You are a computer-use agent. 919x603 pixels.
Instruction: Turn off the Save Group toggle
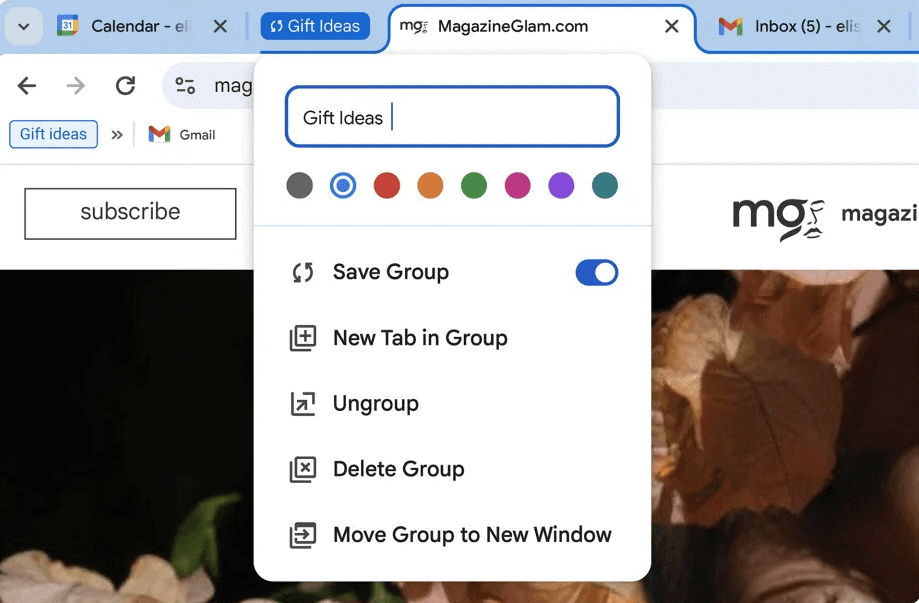[597, 272]
